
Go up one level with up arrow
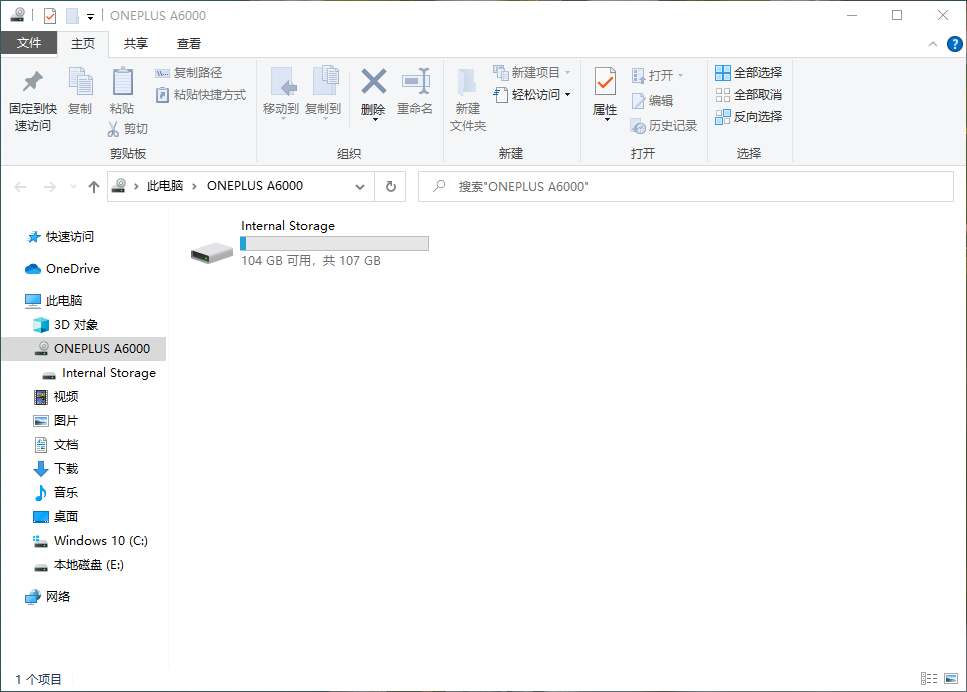pyautogui.click(x=94, y=187)
